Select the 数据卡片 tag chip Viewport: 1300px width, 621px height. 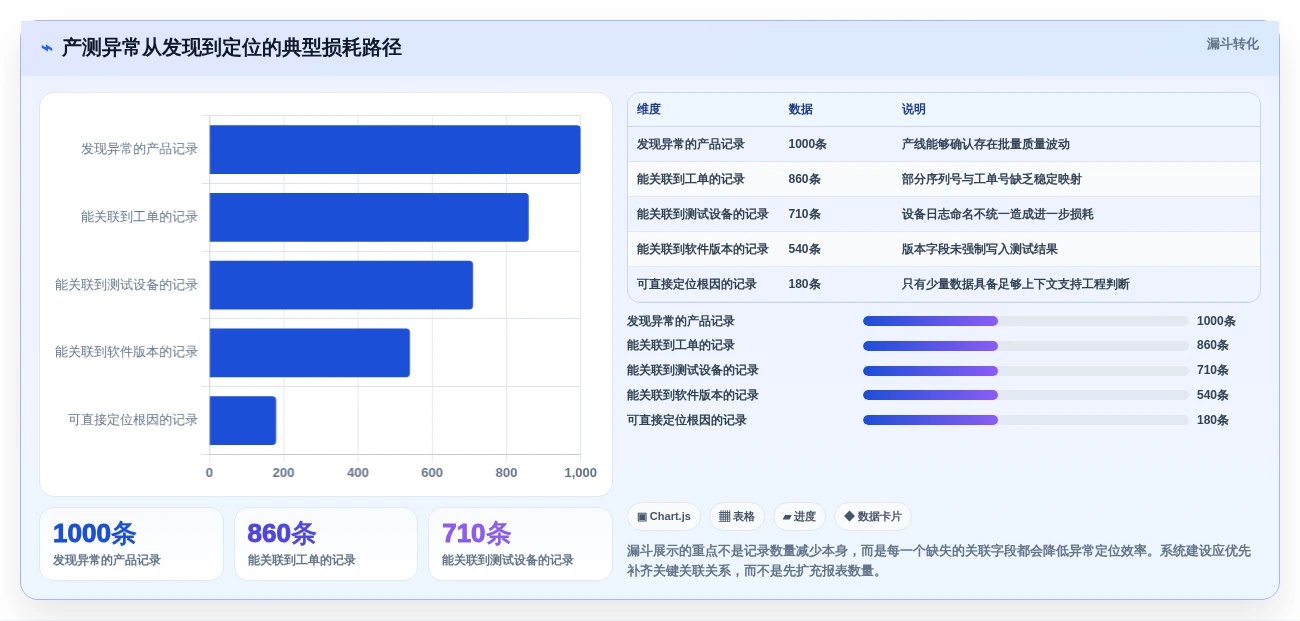873,516
